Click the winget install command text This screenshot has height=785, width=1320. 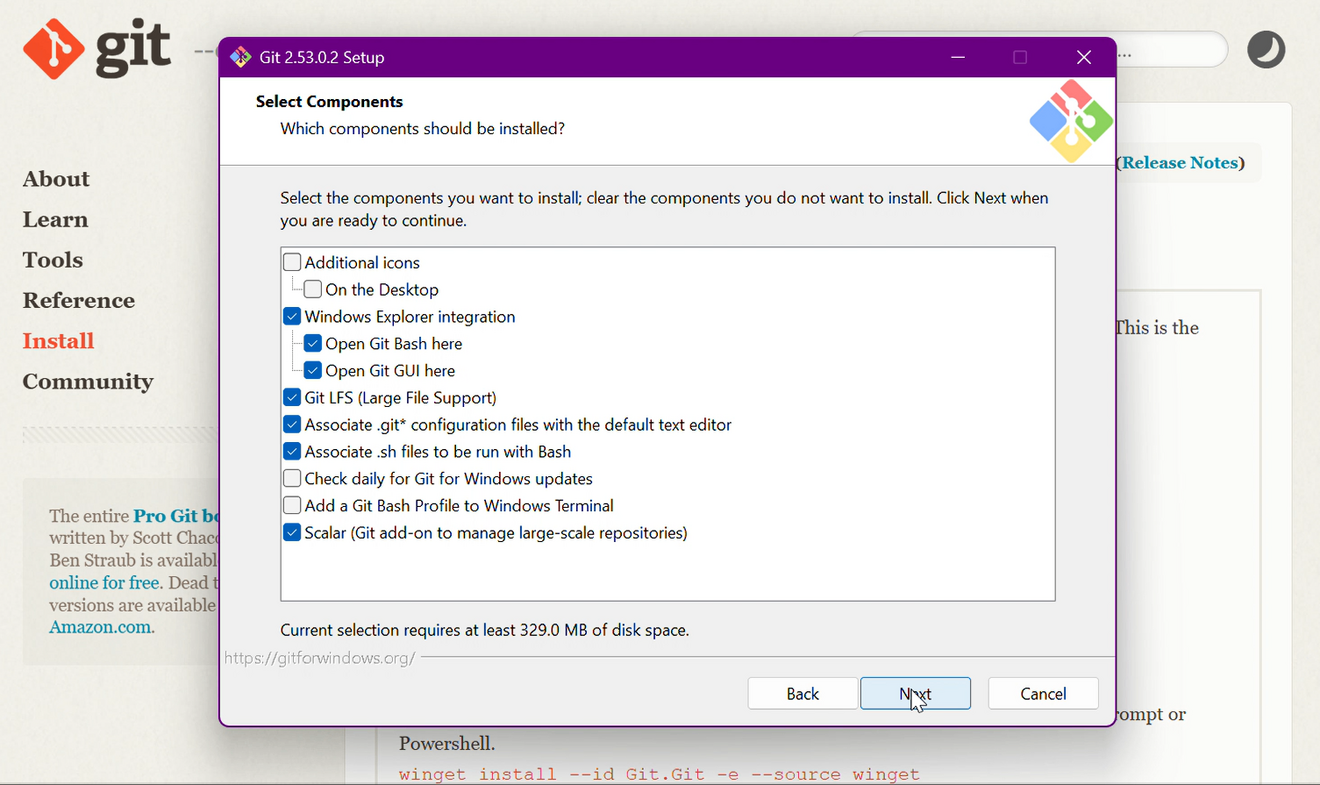coord(659,774)
